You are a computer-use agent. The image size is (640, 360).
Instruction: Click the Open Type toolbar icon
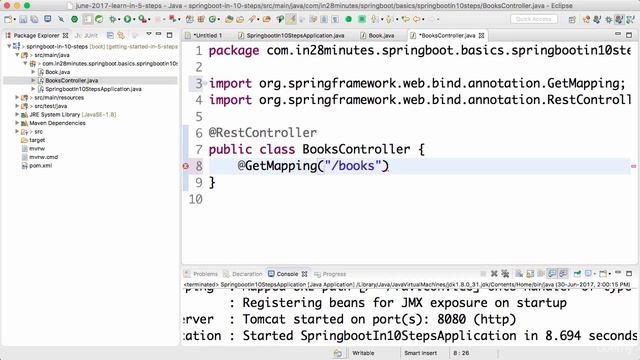click(229, 19)
